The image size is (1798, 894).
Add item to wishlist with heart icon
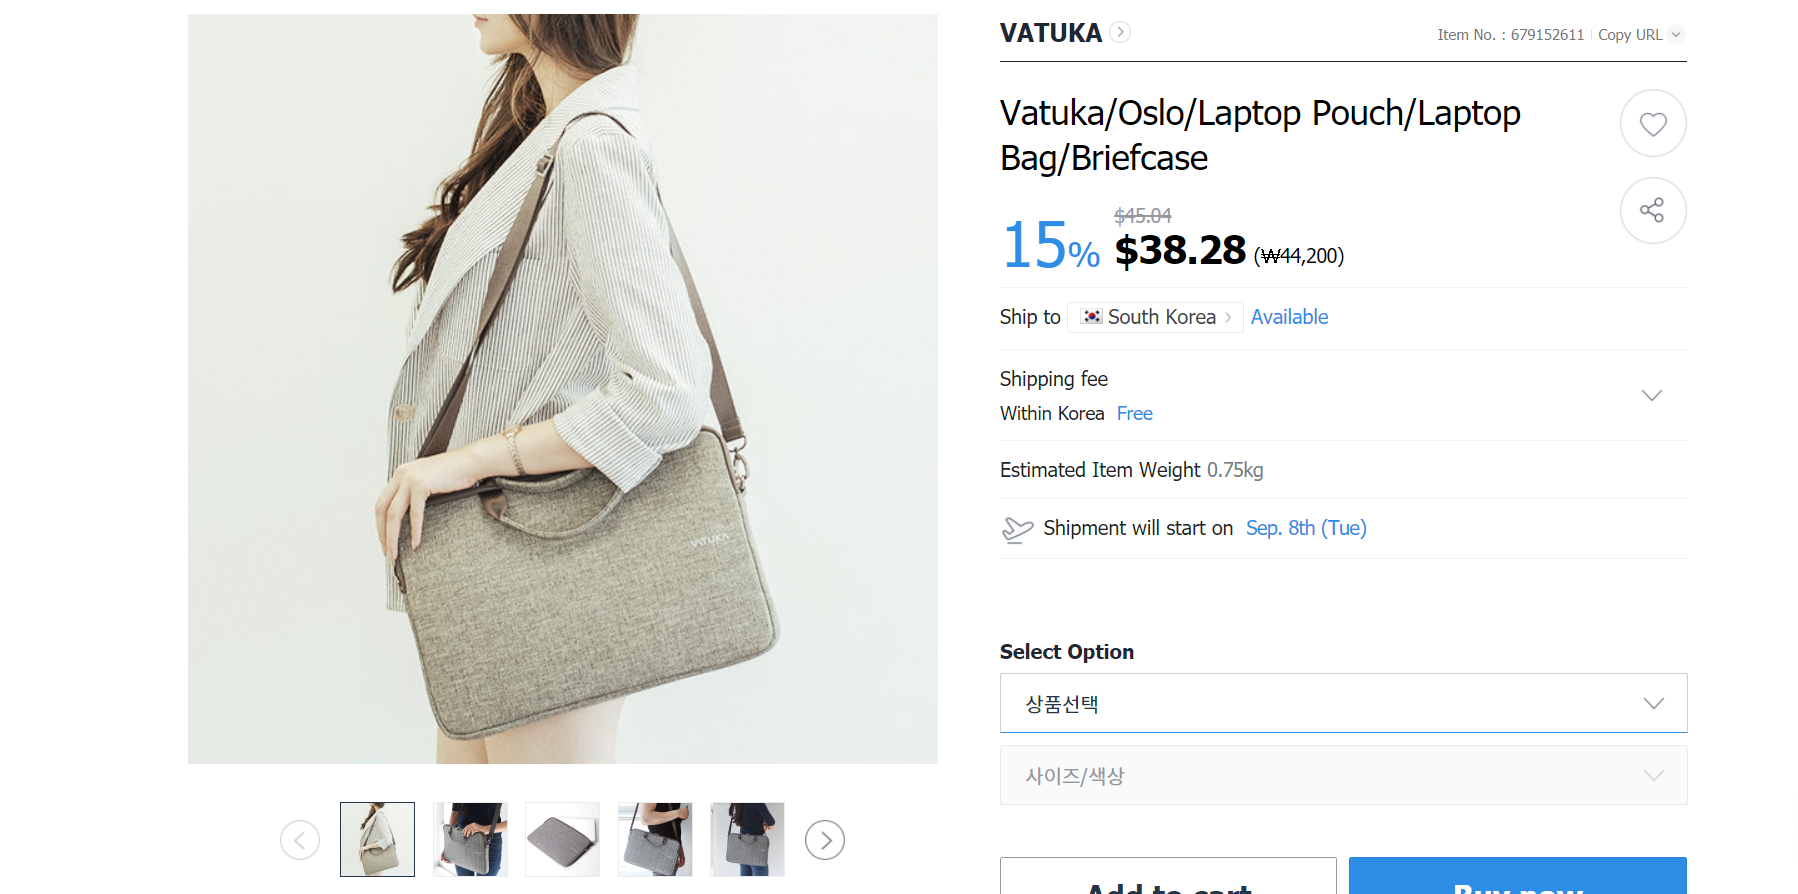[1652, 124]
